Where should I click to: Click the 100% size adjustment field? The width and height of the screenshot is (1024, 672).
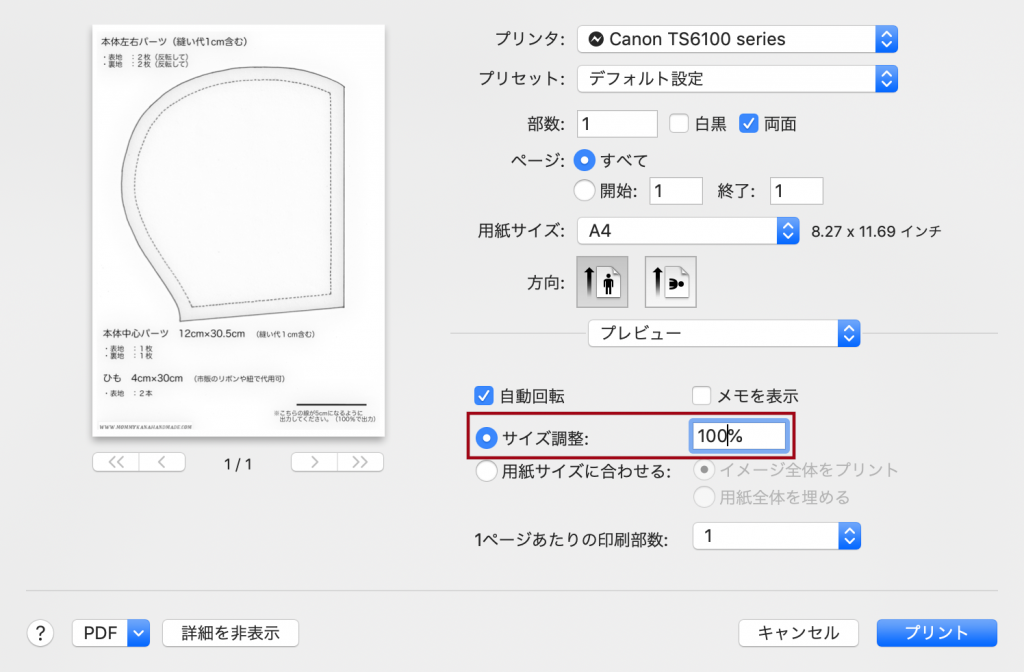[739, 435]
